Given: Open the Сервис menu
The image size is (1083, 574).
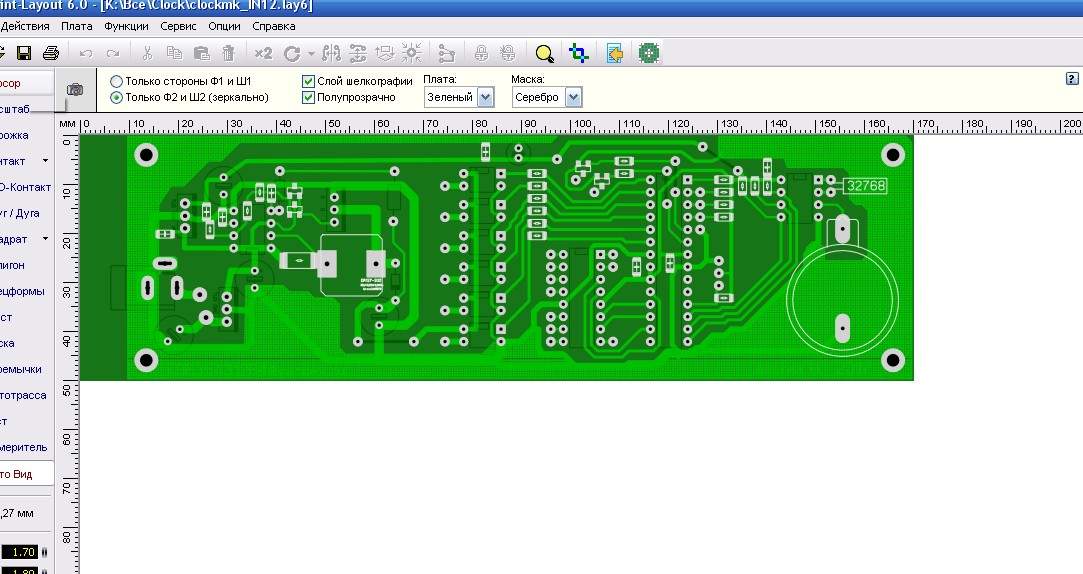Looking at the screenshot, I should [x=178, y=26].
